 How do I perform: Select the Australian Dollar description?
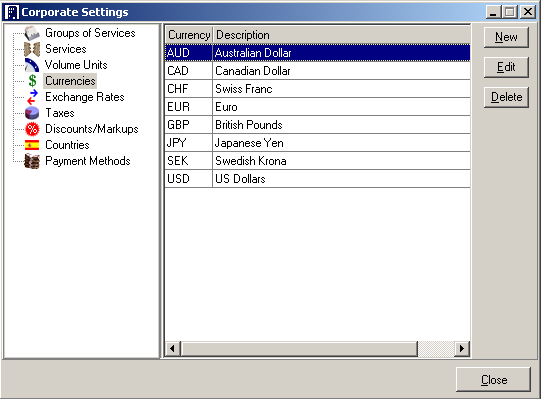341,53
